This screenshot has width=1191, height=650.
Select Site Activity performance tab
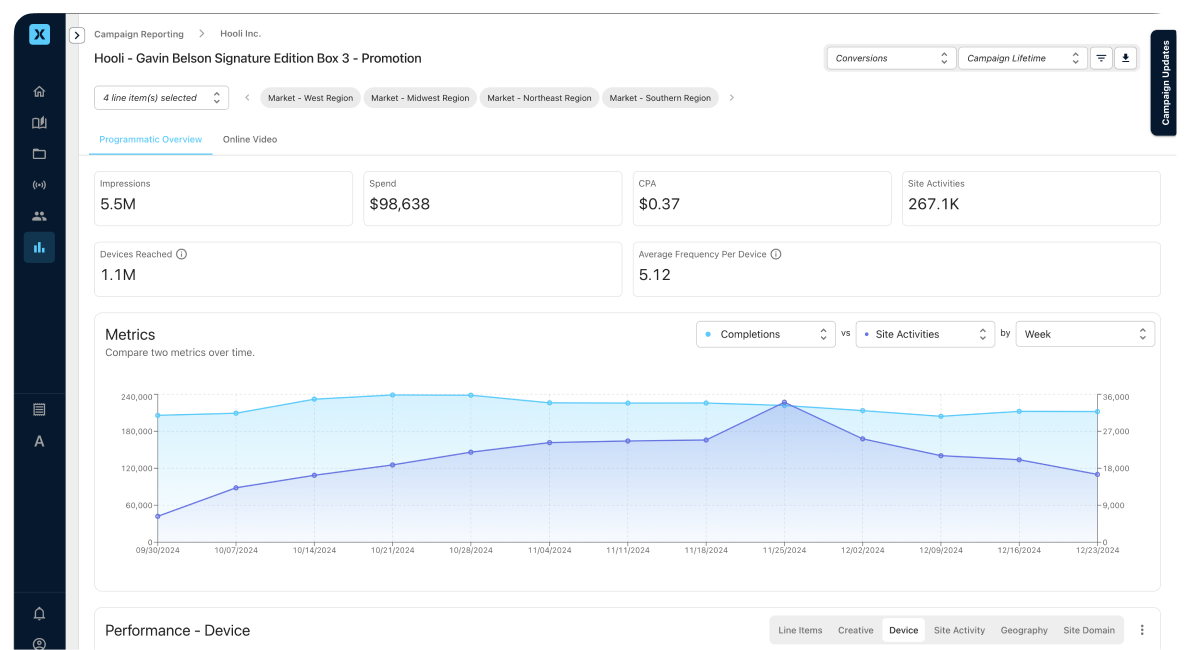tap(959, 630)
